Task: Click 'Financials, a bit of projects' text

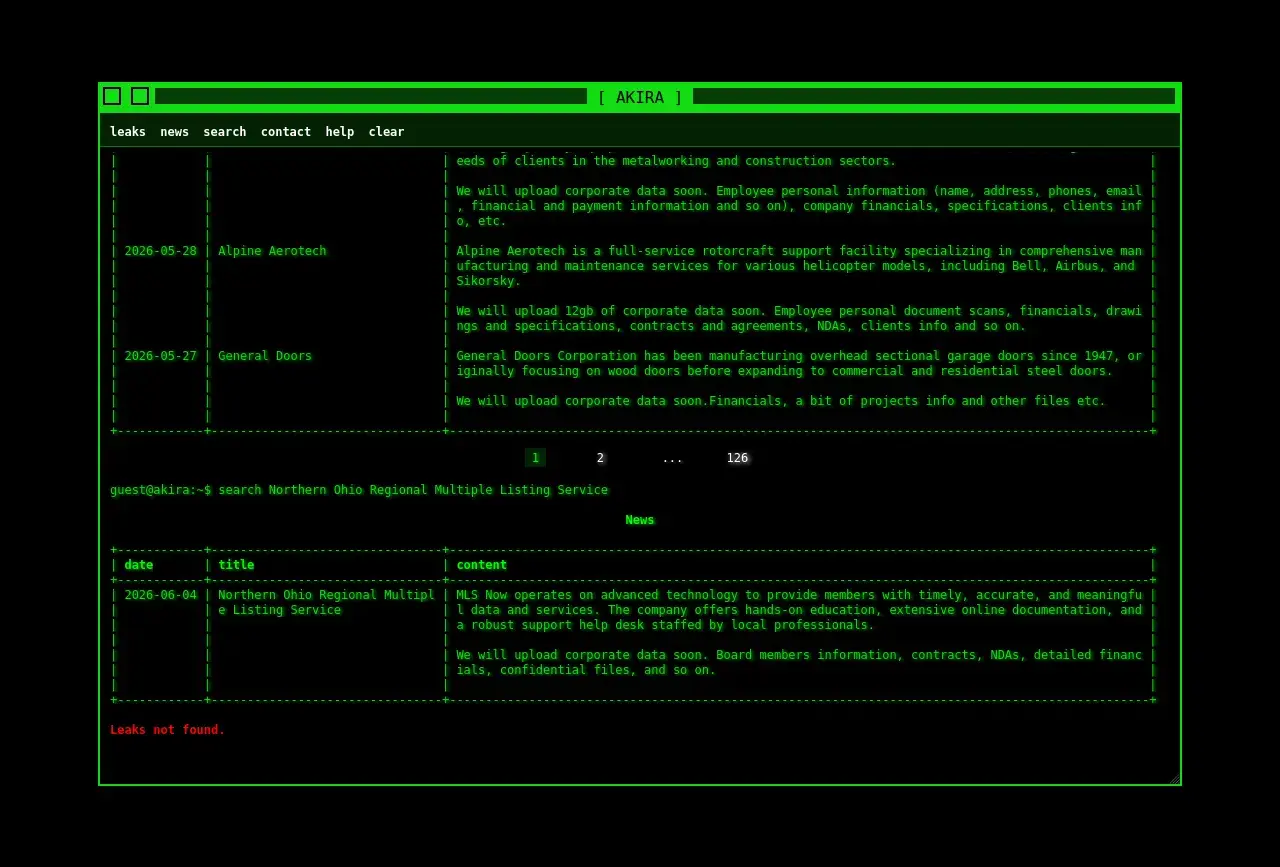Action: point(781,401)
